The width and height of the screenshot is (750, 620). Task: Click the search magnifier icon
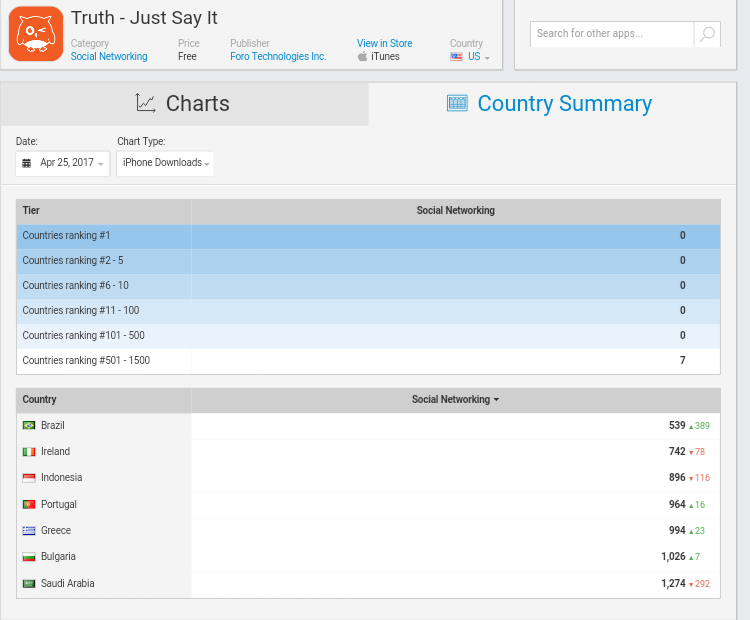coord(707,34)
